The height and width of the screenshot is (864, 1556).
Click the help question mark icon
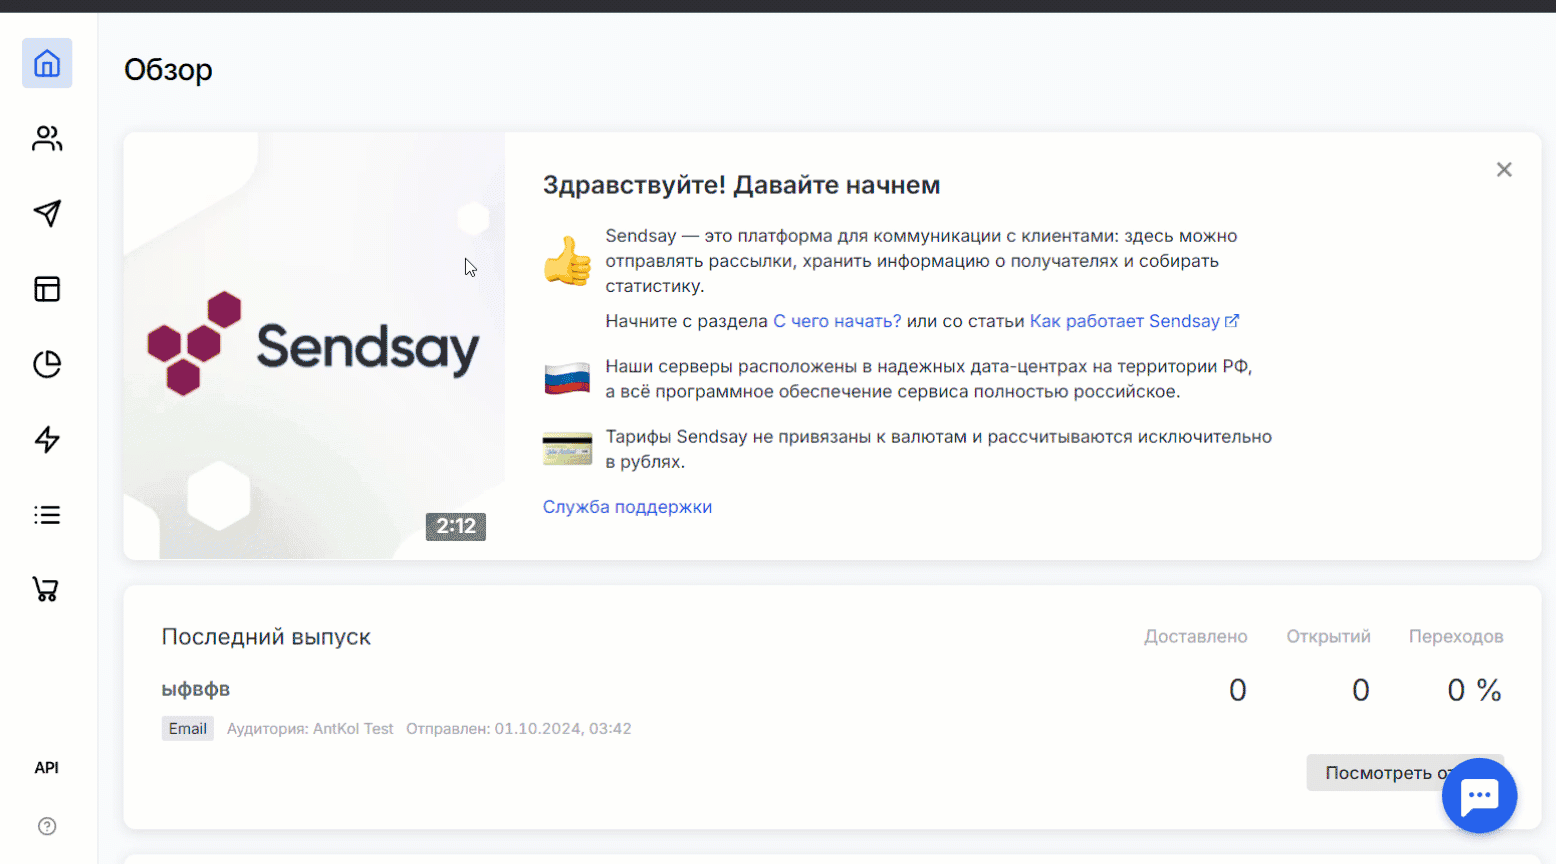(x=47, y=826)
